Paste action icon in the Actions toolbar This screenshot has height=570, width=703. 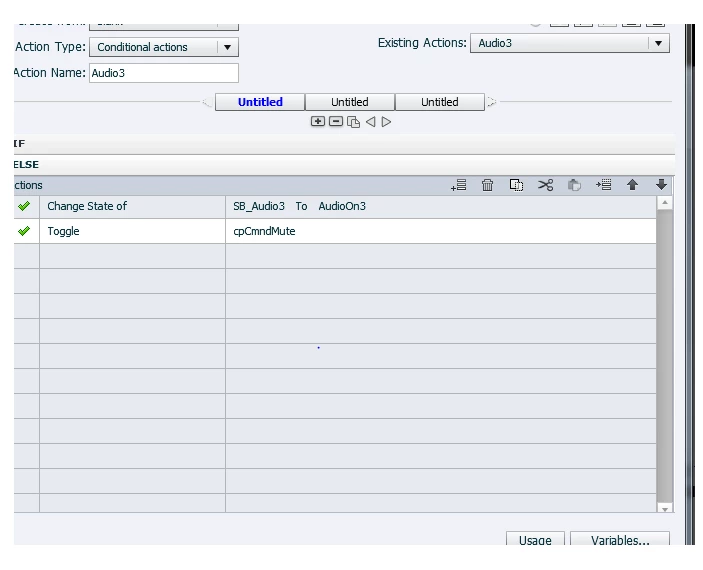[x=574, y=185]
